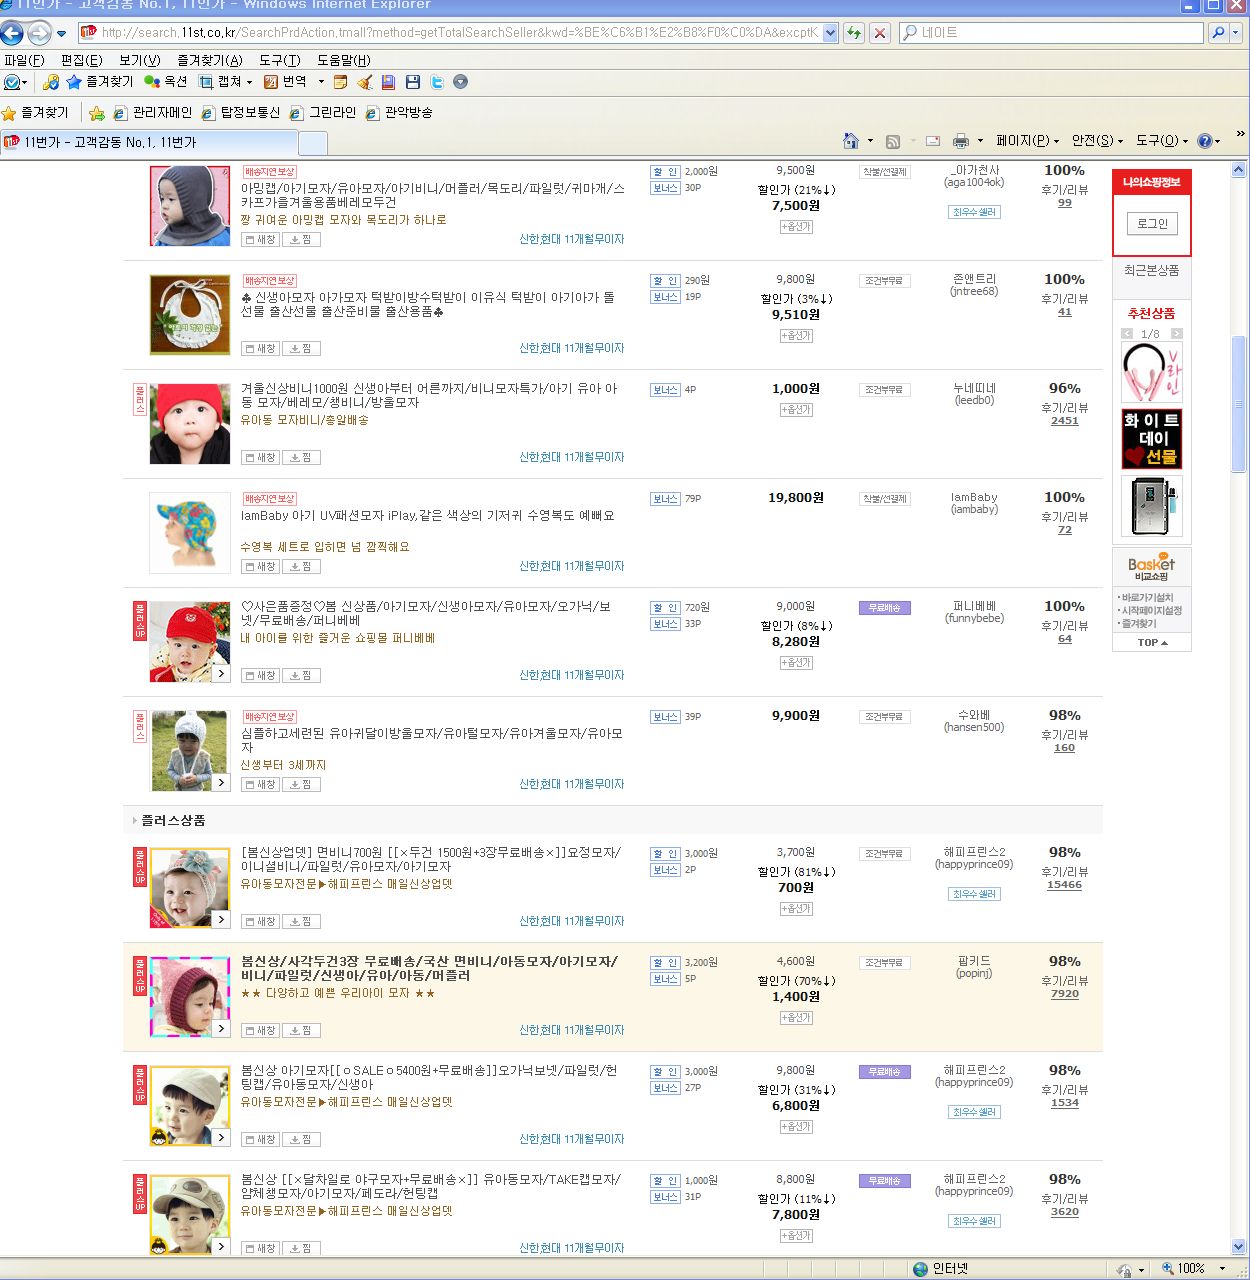
Task: Click the 네이트 search input field
Action: click(1050, 33)
